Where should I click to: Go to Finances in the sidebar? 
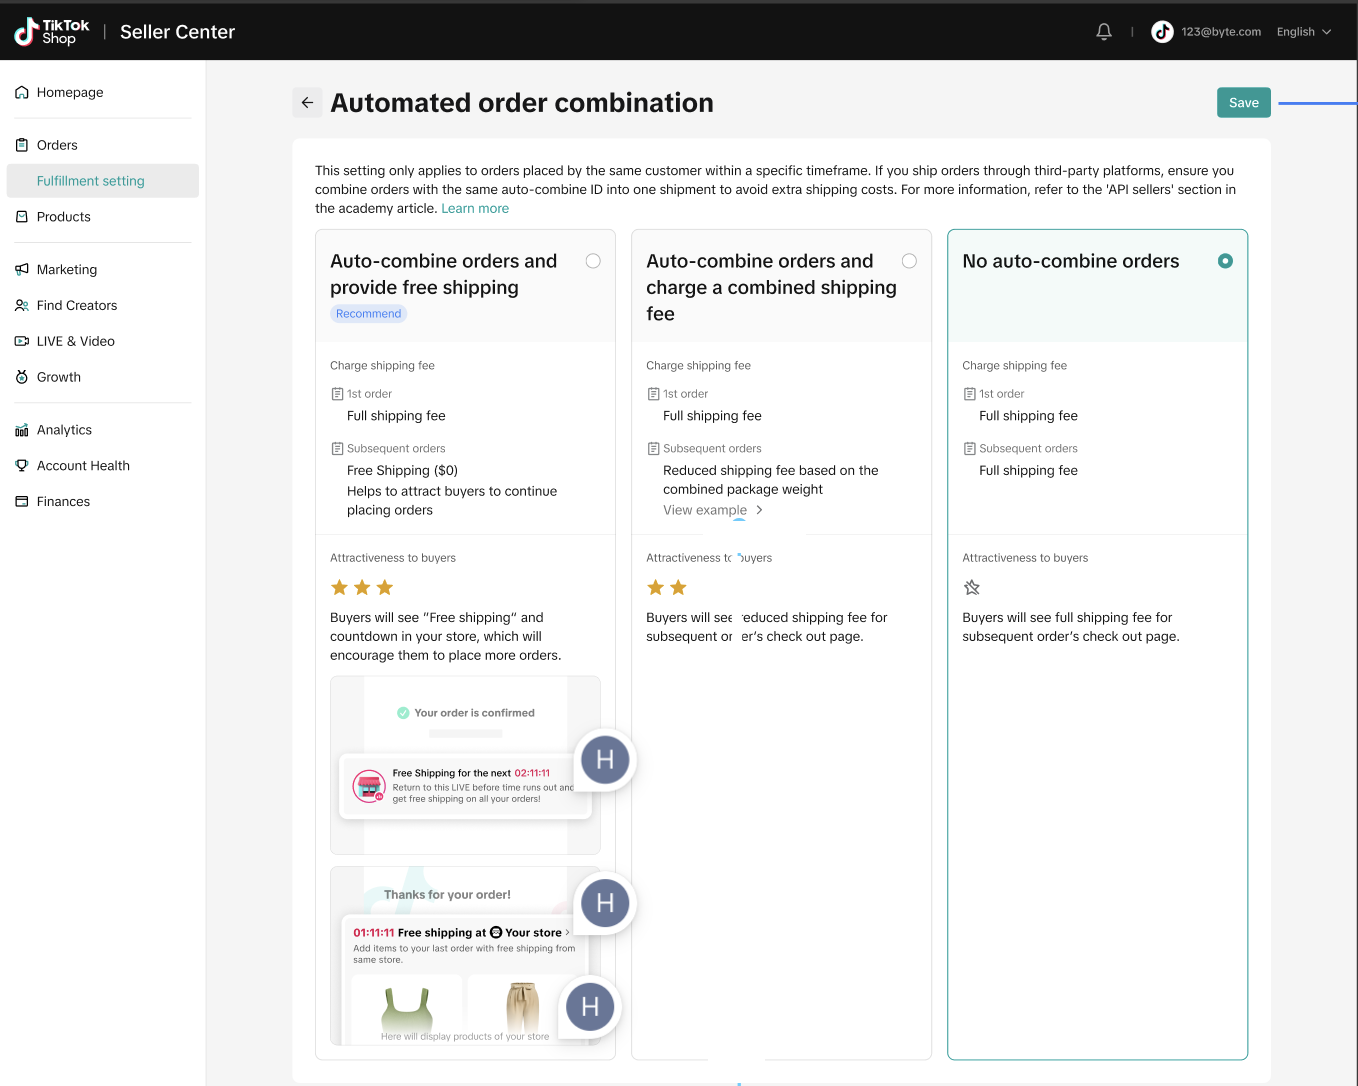[63, 502]
